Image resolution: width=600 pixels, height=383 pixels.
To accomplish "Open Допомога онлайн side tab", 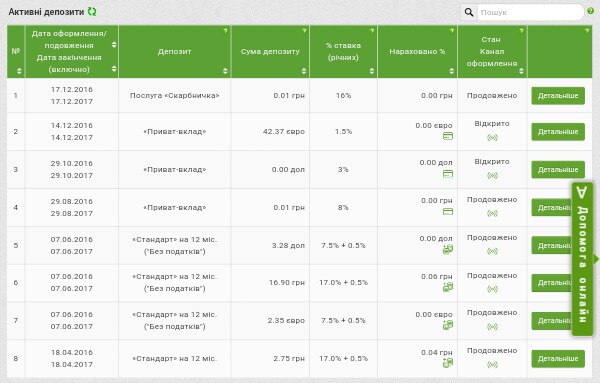I will point(582,259).
